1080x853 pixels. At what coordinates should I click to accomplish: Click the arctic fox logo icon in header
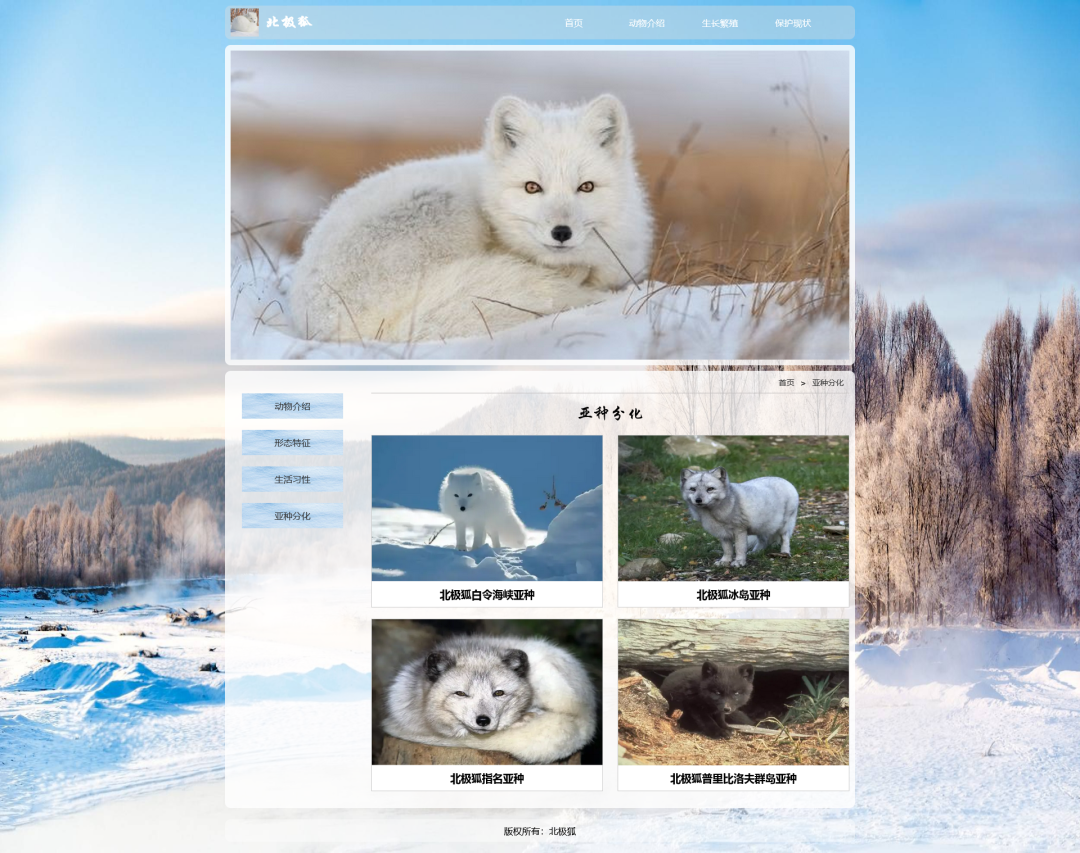tap(244, 22)
